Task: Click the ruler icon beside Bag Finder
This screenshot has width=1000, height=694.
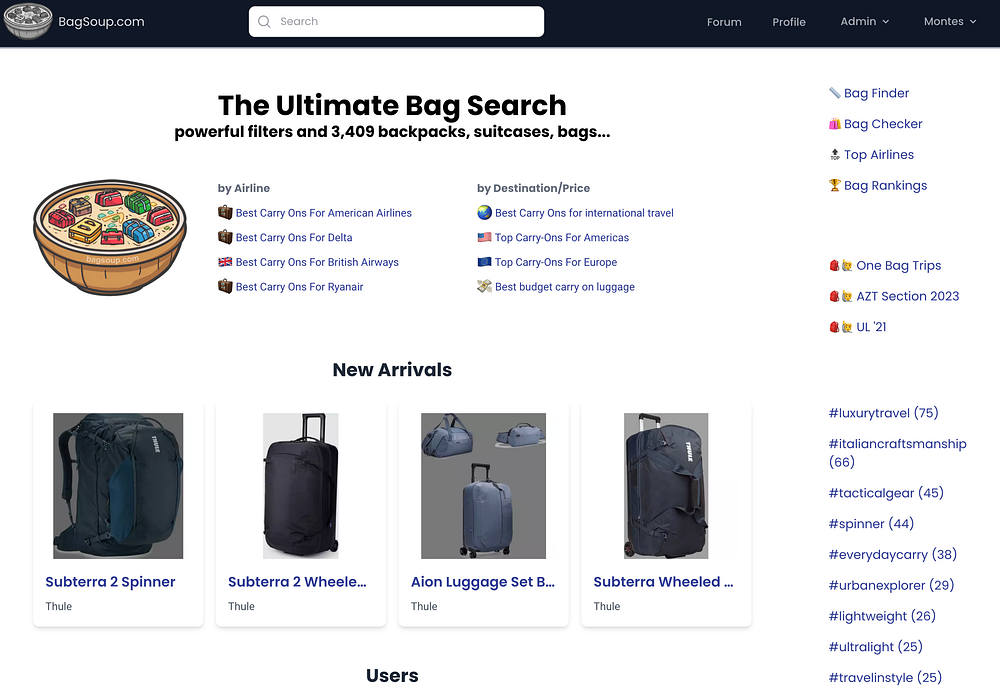Action: tap(834, 93)
